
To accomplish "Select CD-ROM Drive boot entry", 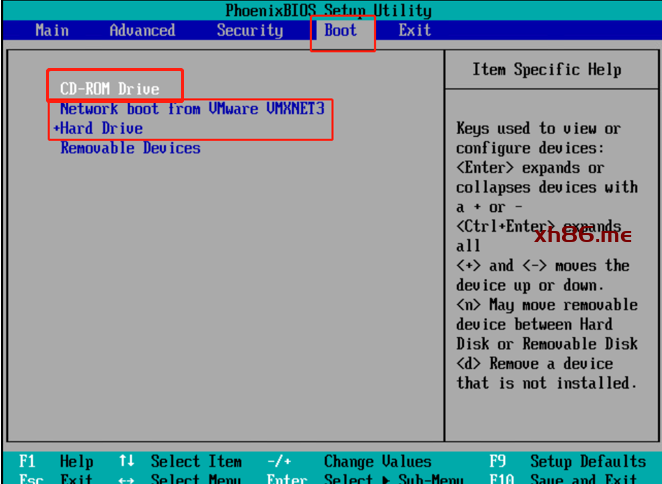I will coord(110,89).
